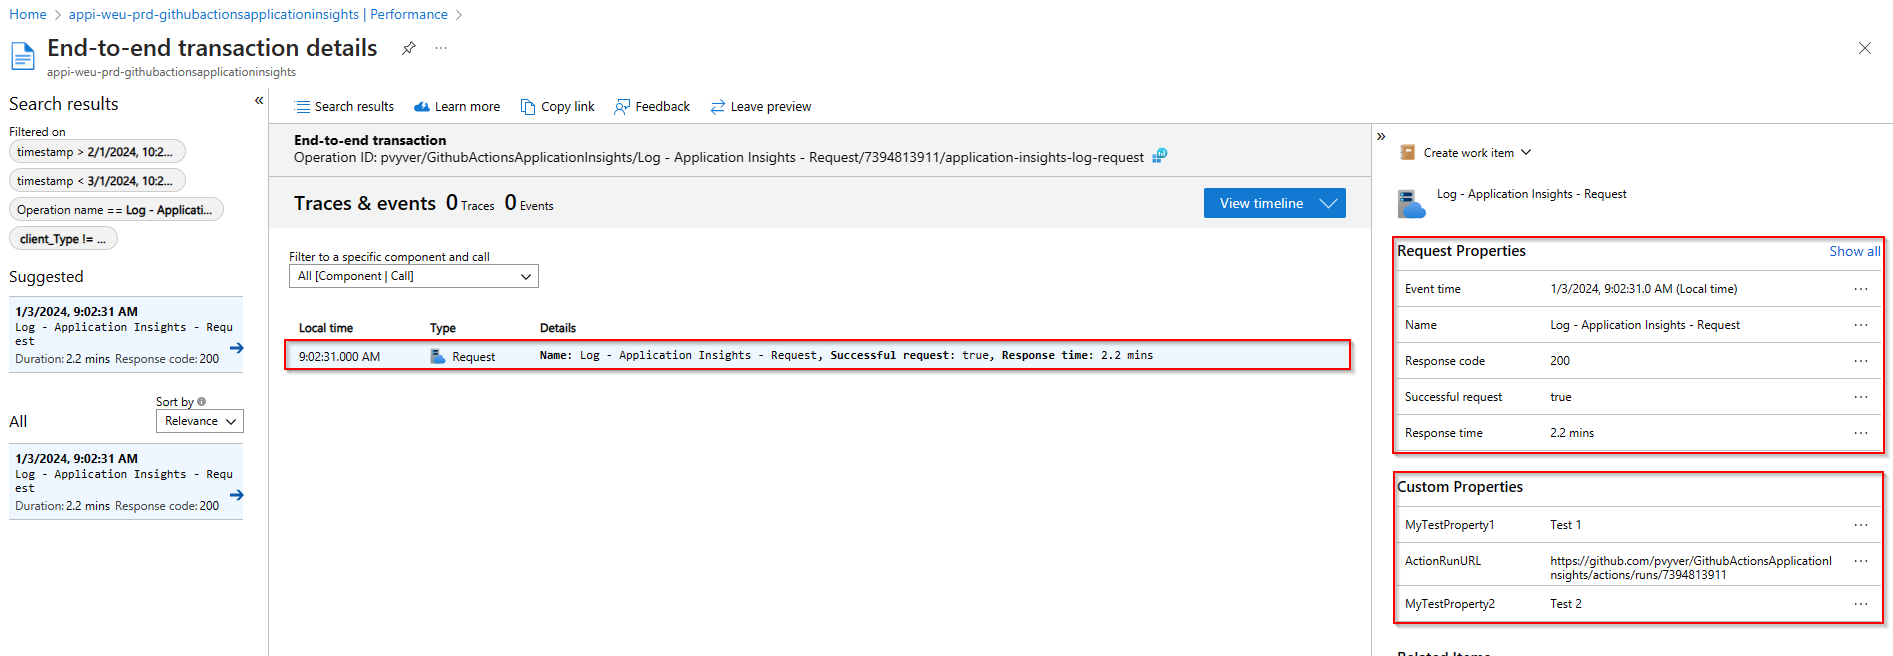The image size is (1893, 656).
Task: Click the Suggested result arrow icon
Action: tap(237, 348)
